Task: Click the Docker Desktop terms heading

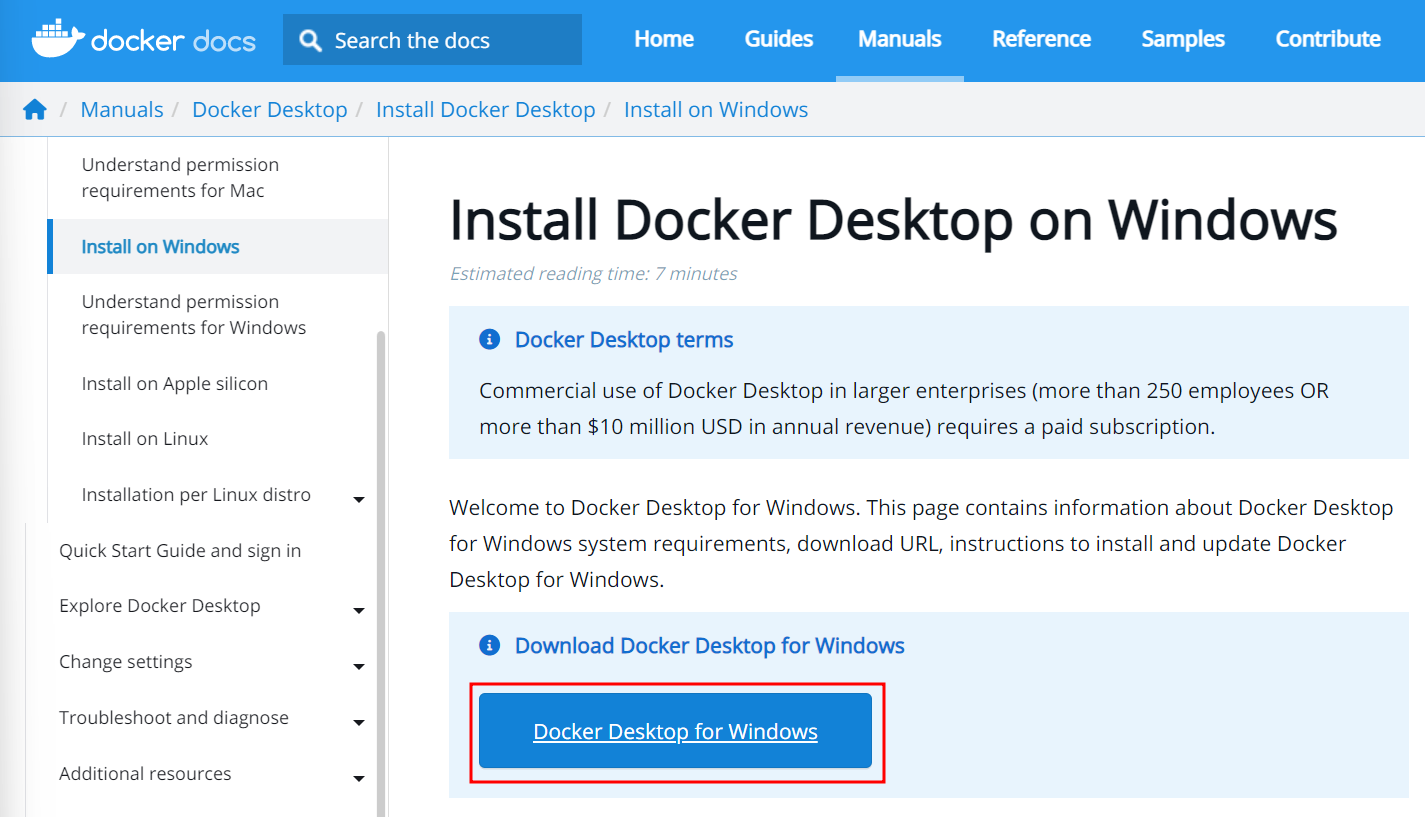Action: tap(624, 340)
